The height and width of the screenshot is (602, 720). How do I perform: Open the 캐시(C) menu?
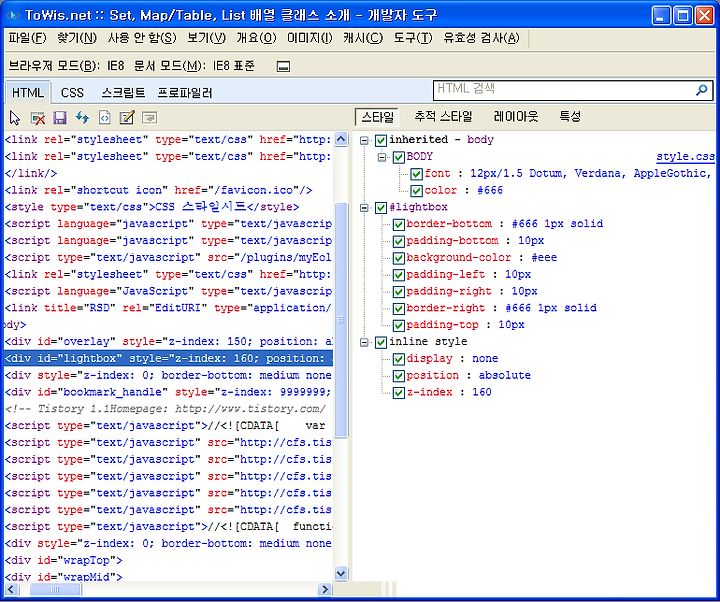[x=363, y=38]
